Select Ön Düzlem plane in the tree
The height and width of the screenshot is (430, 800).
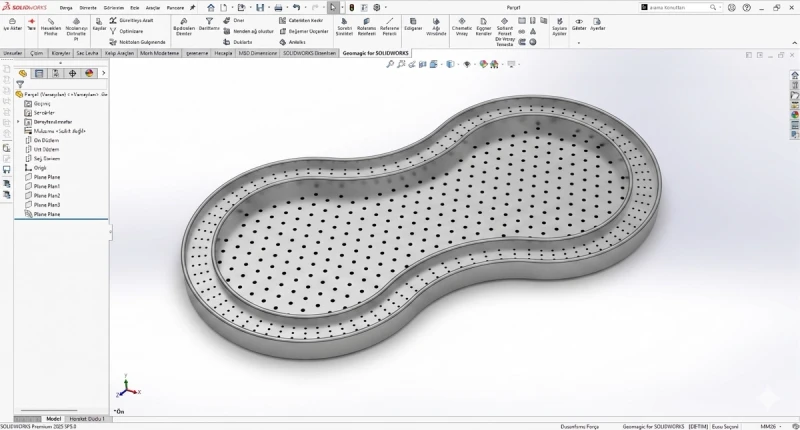(42, 140)
